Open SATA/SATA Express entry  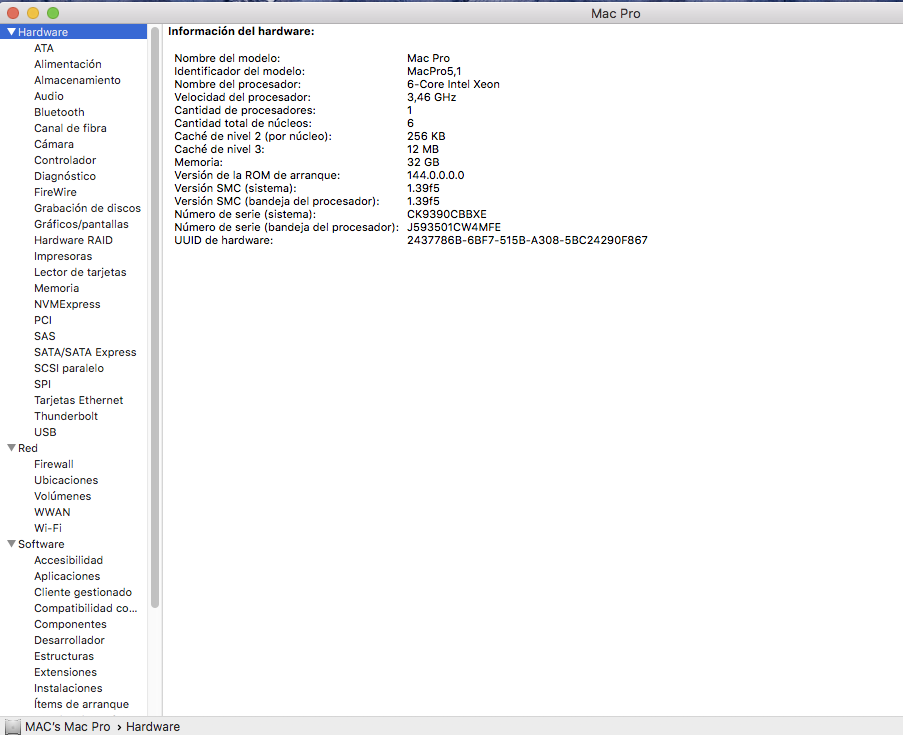(x=85, y=353)
